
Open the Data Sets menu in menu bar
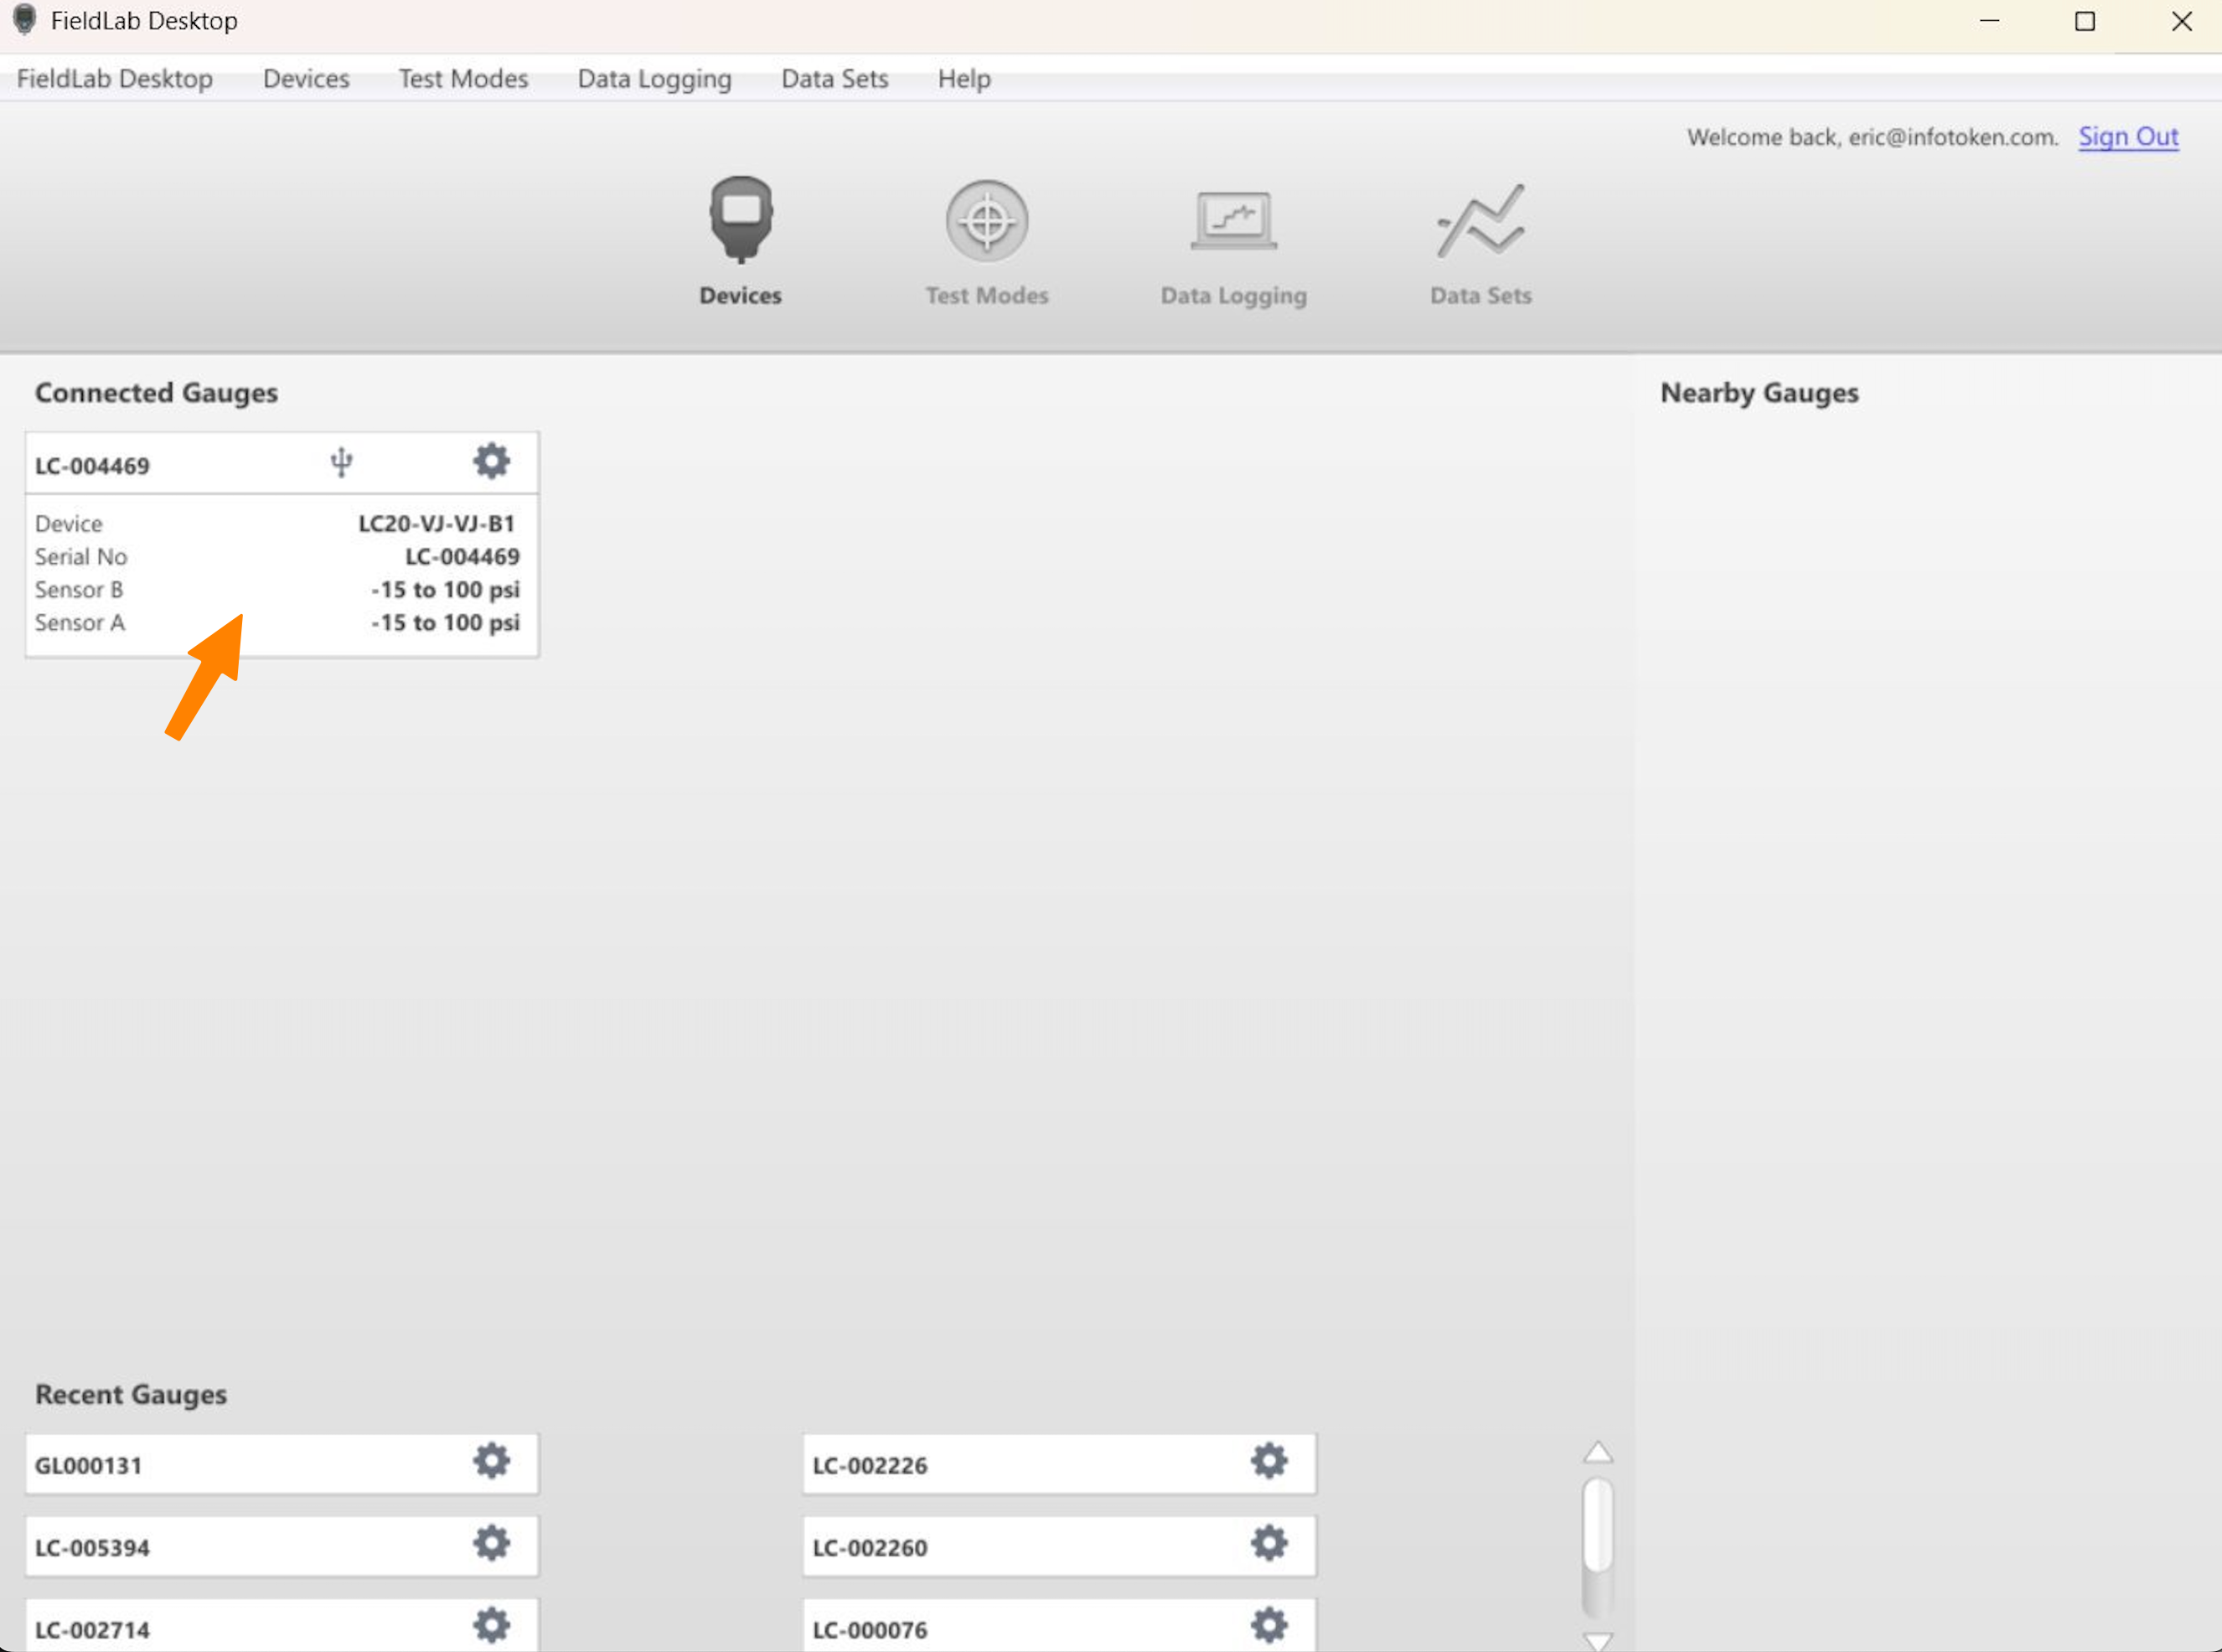[x=834, y=79]
